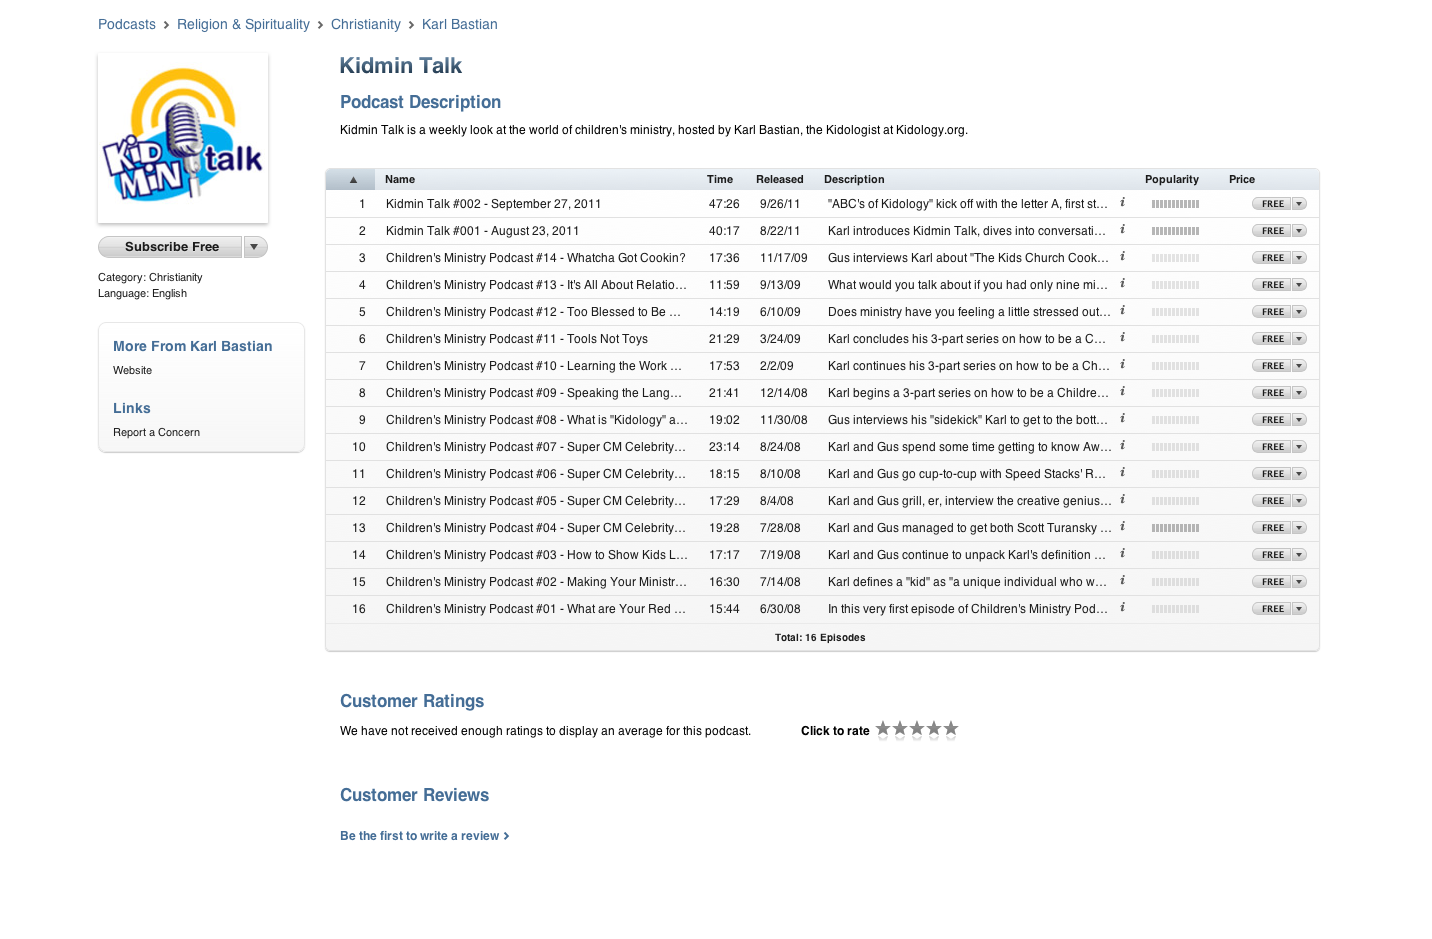This screenshot has height=939, width=1432.
Task: Open info icon for Podcast #13 row
Action: [1122, 284]
